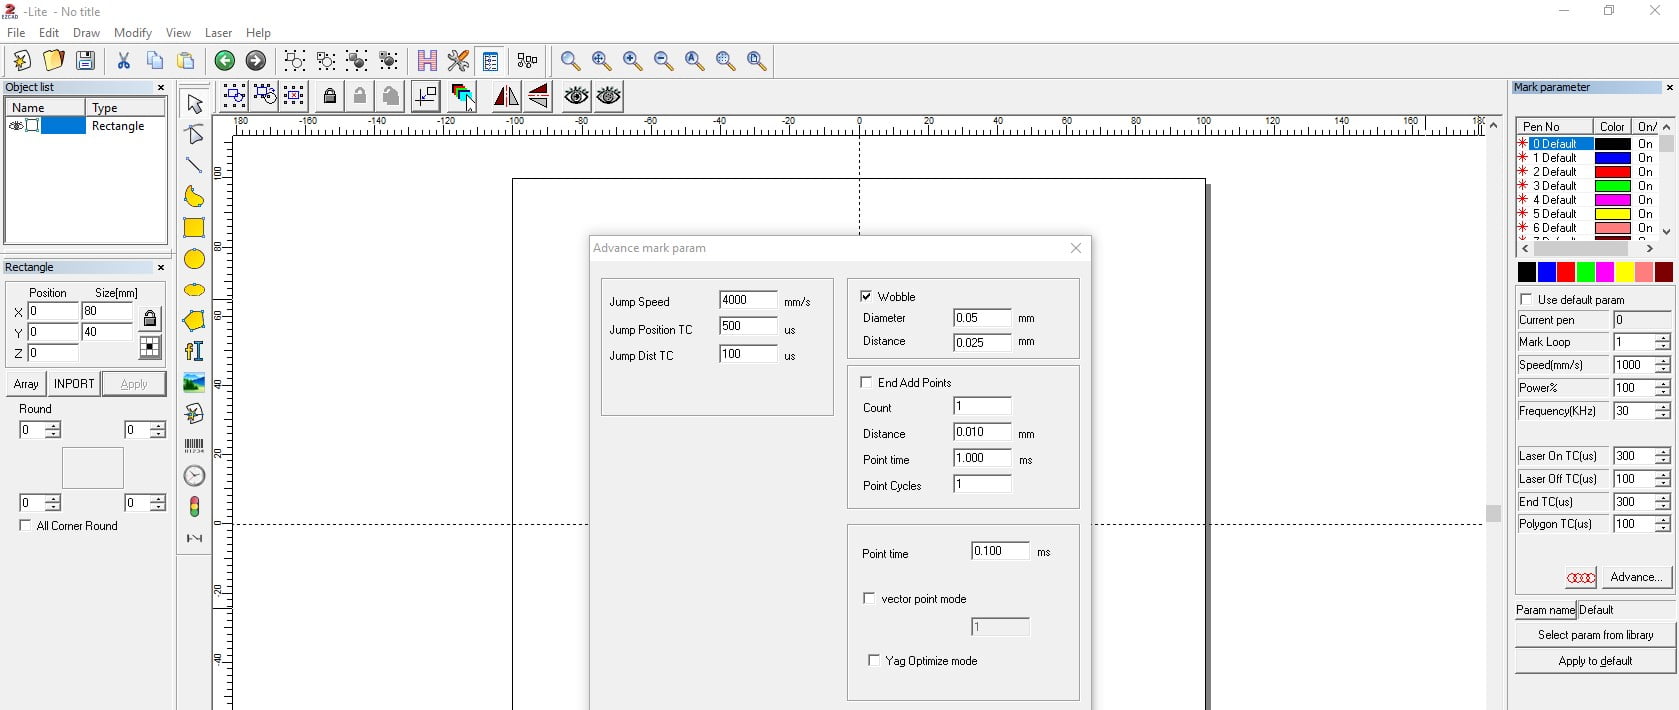This screenshot has width=1679, height=710.
Task: Select the rectangle drawing tool
Action: click(194, 228)
